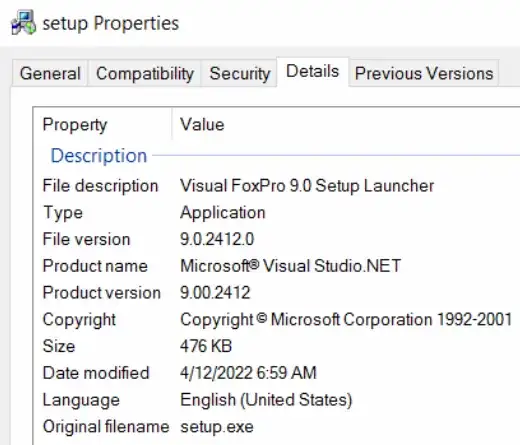Go to the Security tab

click(239, 73)
